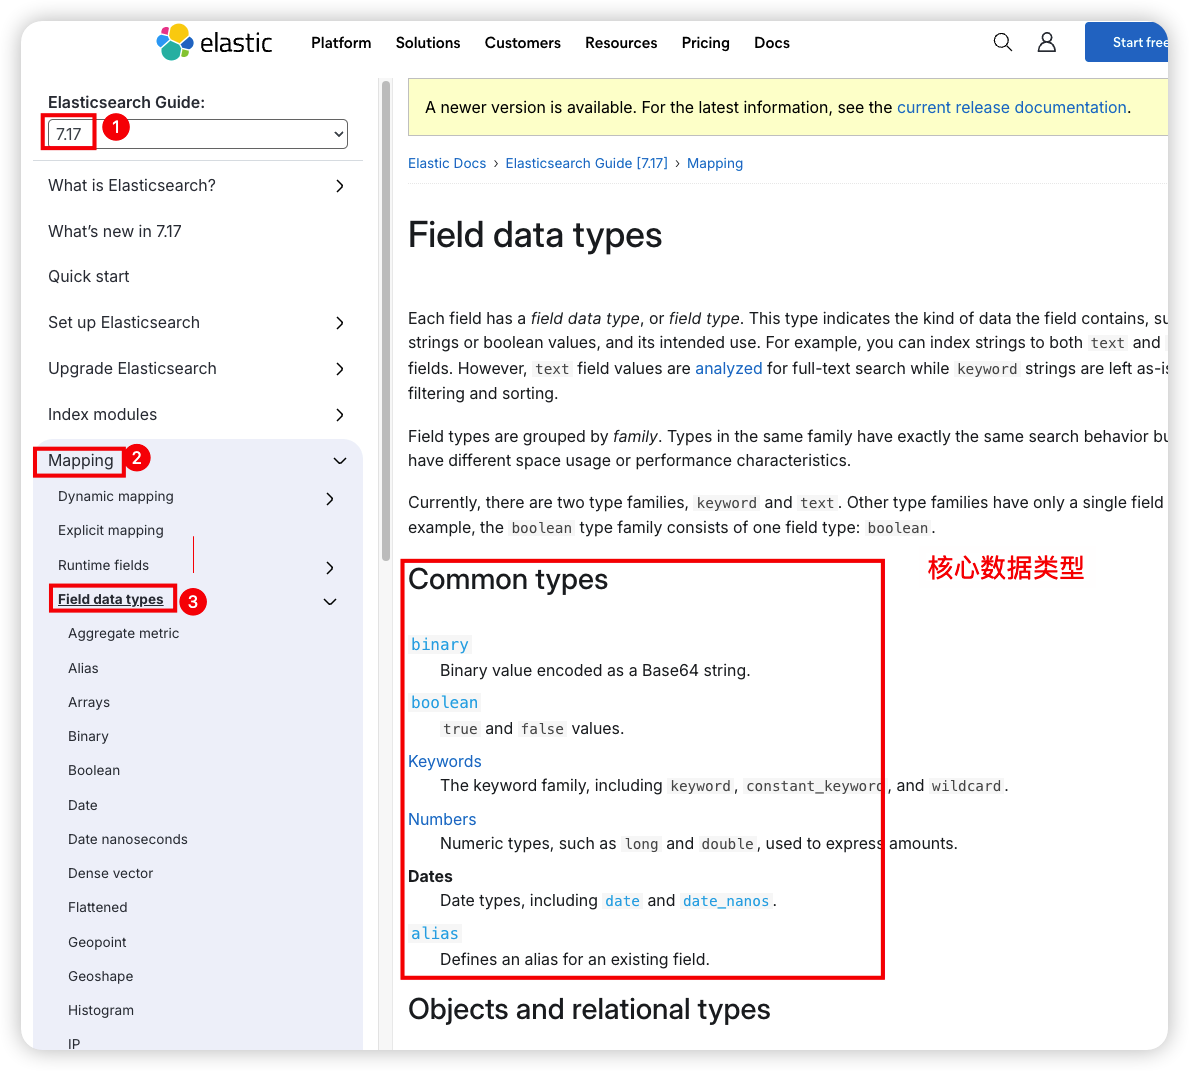Click the sidebar vertical scrollbar
Screen dimensions: 1189x1071
(x=386, y=320)
